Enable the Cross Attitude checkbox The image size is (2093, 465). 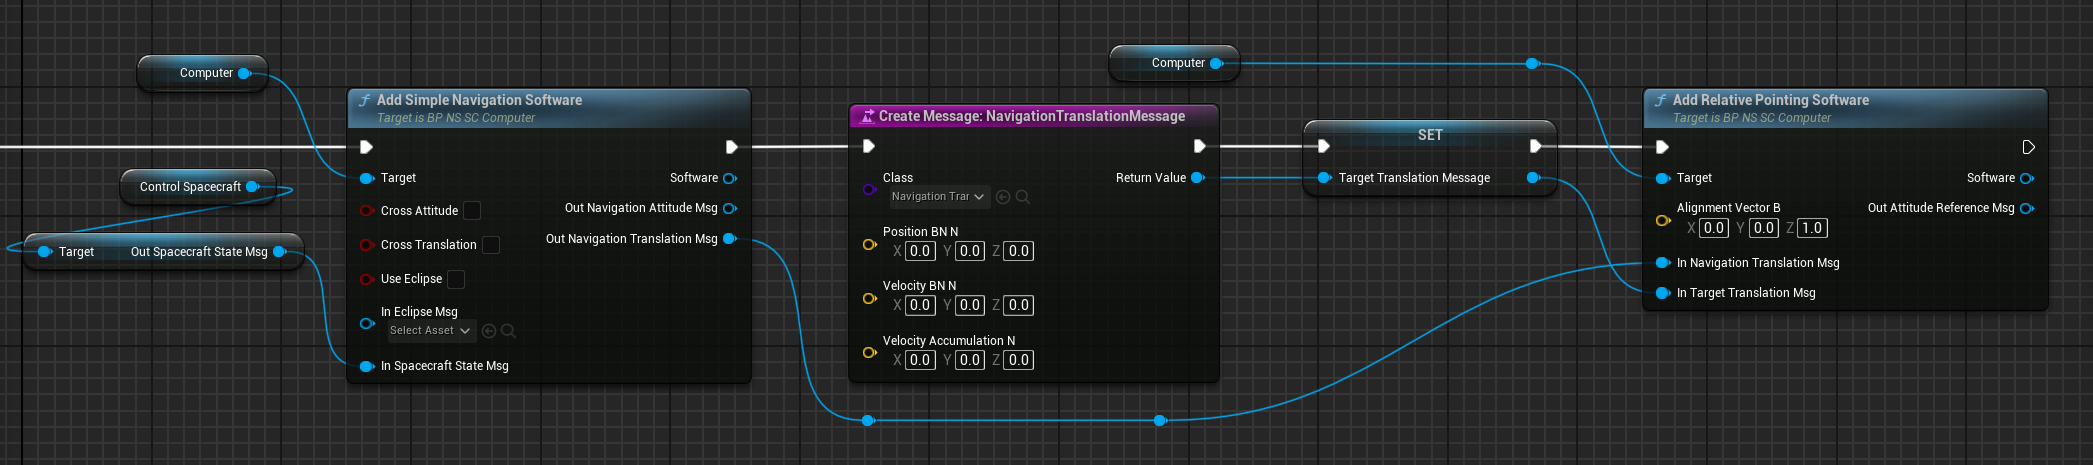click(x=472, y=210)
